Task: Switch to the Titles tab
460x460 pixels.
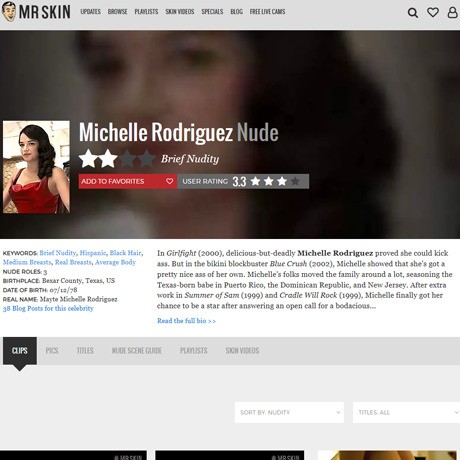Action: pyautogui.click(x=85, y=351)
